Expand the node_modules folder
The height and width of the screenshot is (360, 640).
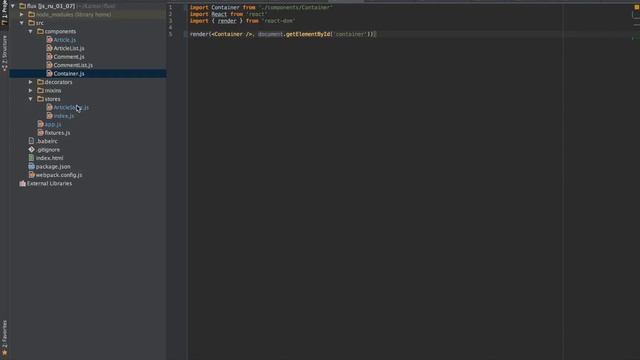pos(22,14)
